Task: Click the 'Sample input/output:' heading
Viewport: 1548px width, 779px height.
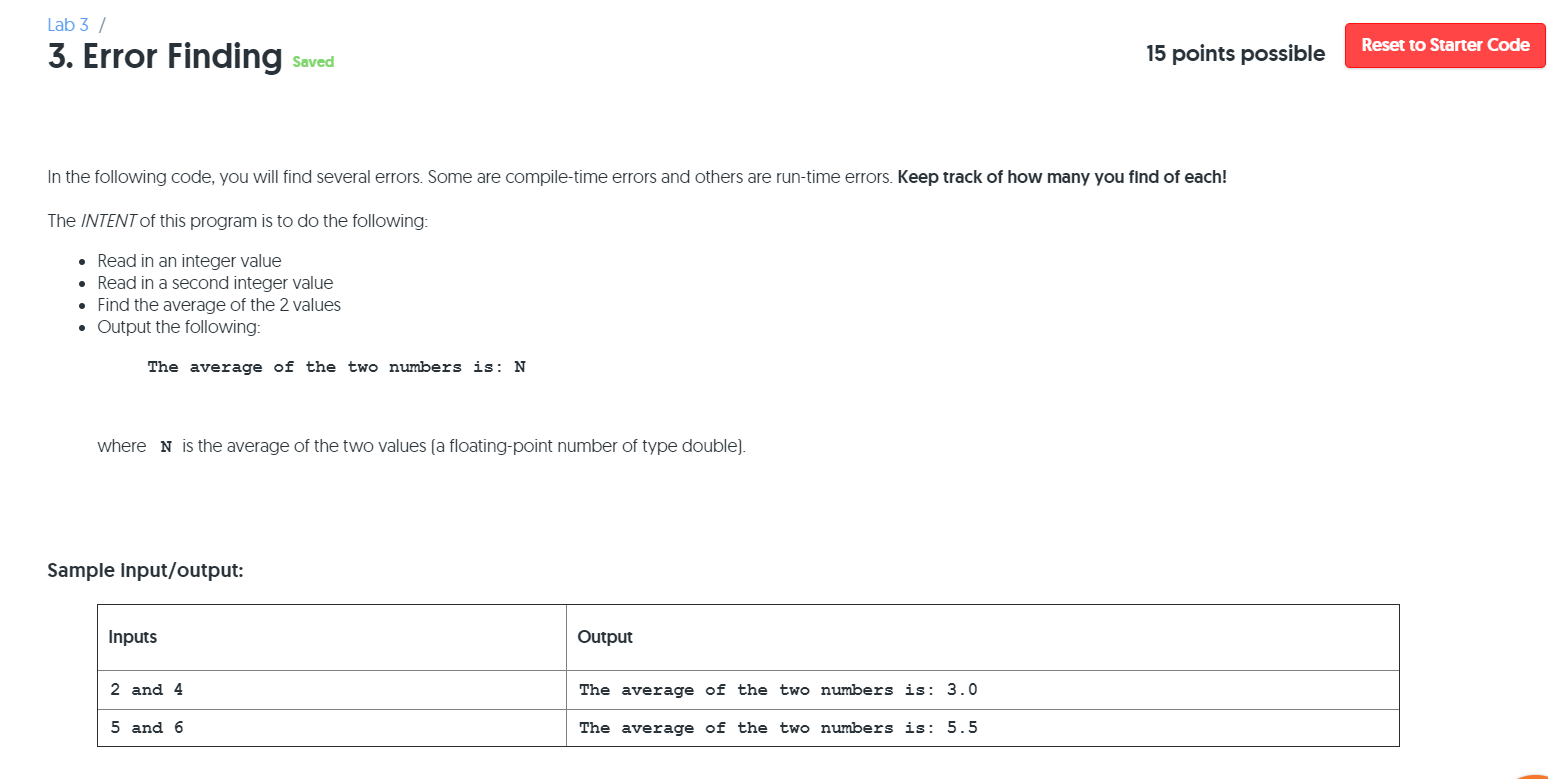Action: [x=145, y=571]
